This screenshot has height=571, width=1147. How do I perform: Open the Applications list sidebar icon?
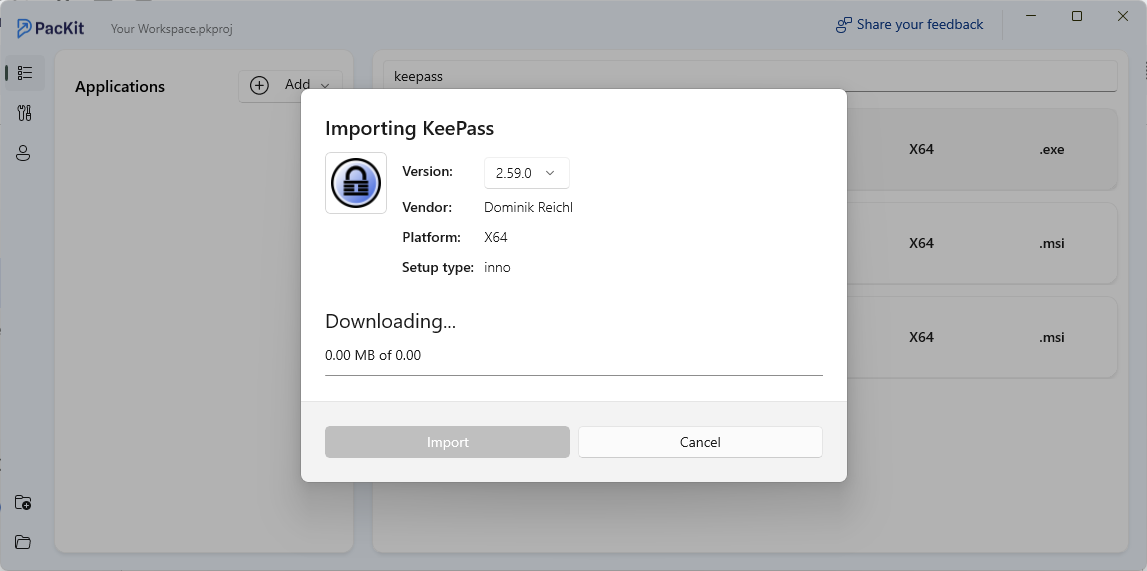[25, 73]
